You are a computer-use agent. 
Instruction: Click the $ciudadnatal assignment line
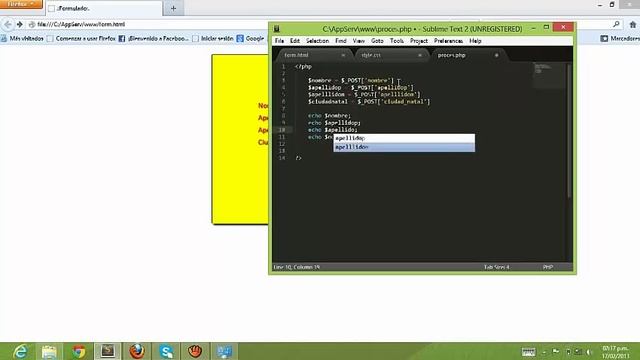coord(369,102)
